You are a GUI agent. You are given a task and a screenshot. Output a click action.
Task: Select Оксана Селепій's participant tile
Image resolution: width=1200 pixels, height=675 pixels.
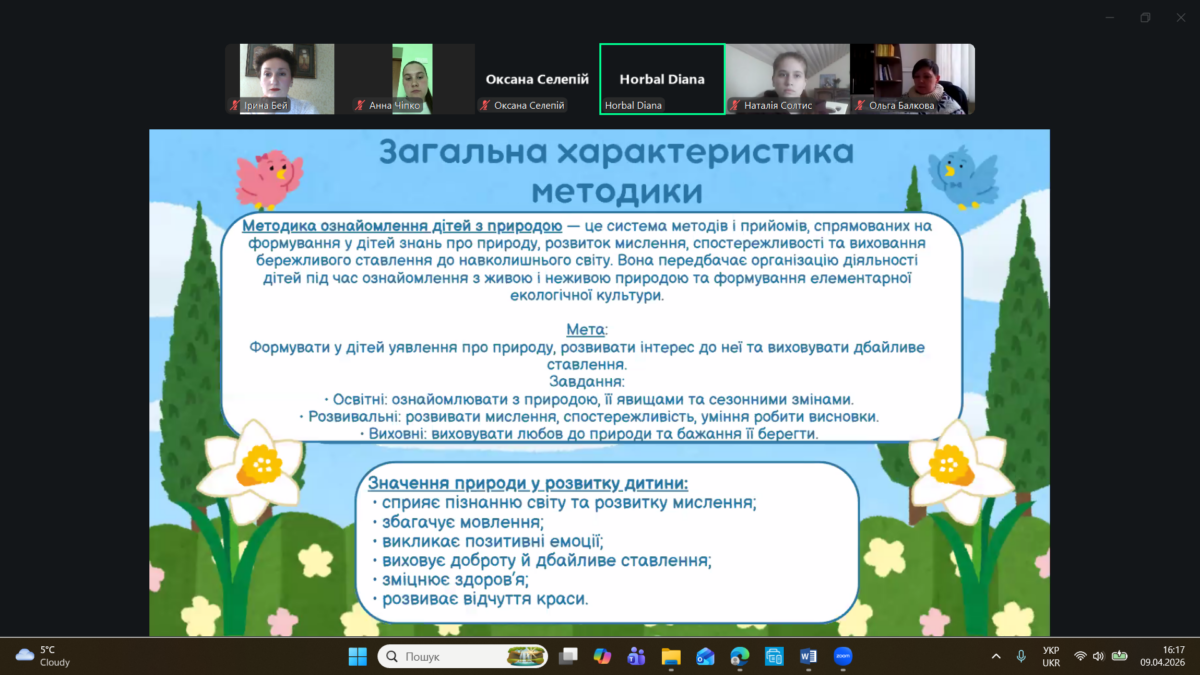coord(537,79)
